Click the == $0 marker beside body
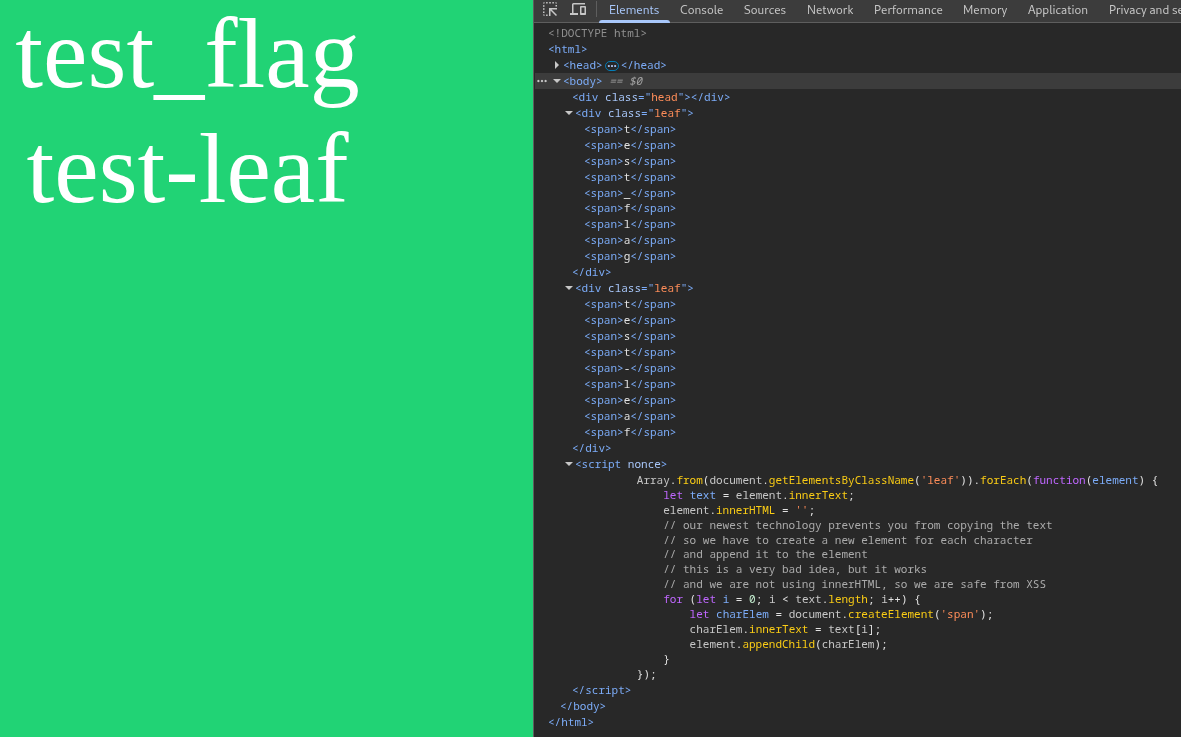Viewport: 1181px width, 737px height. (x=625, y=81)
